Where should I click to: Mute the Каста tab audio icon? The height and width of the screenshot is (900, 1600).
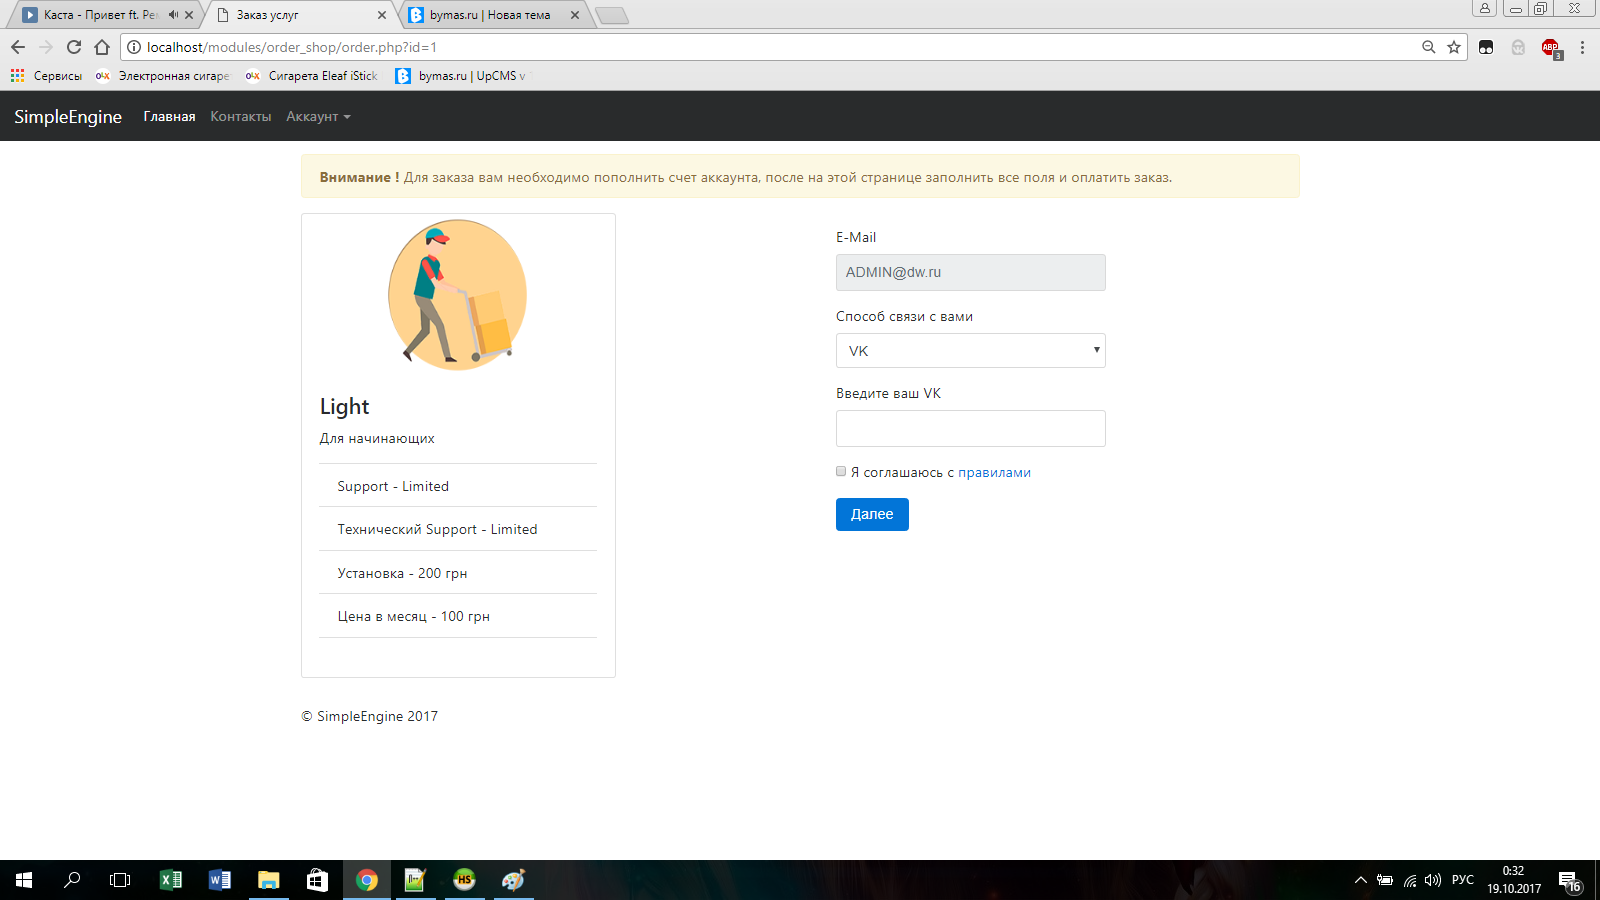coord(173,15)
